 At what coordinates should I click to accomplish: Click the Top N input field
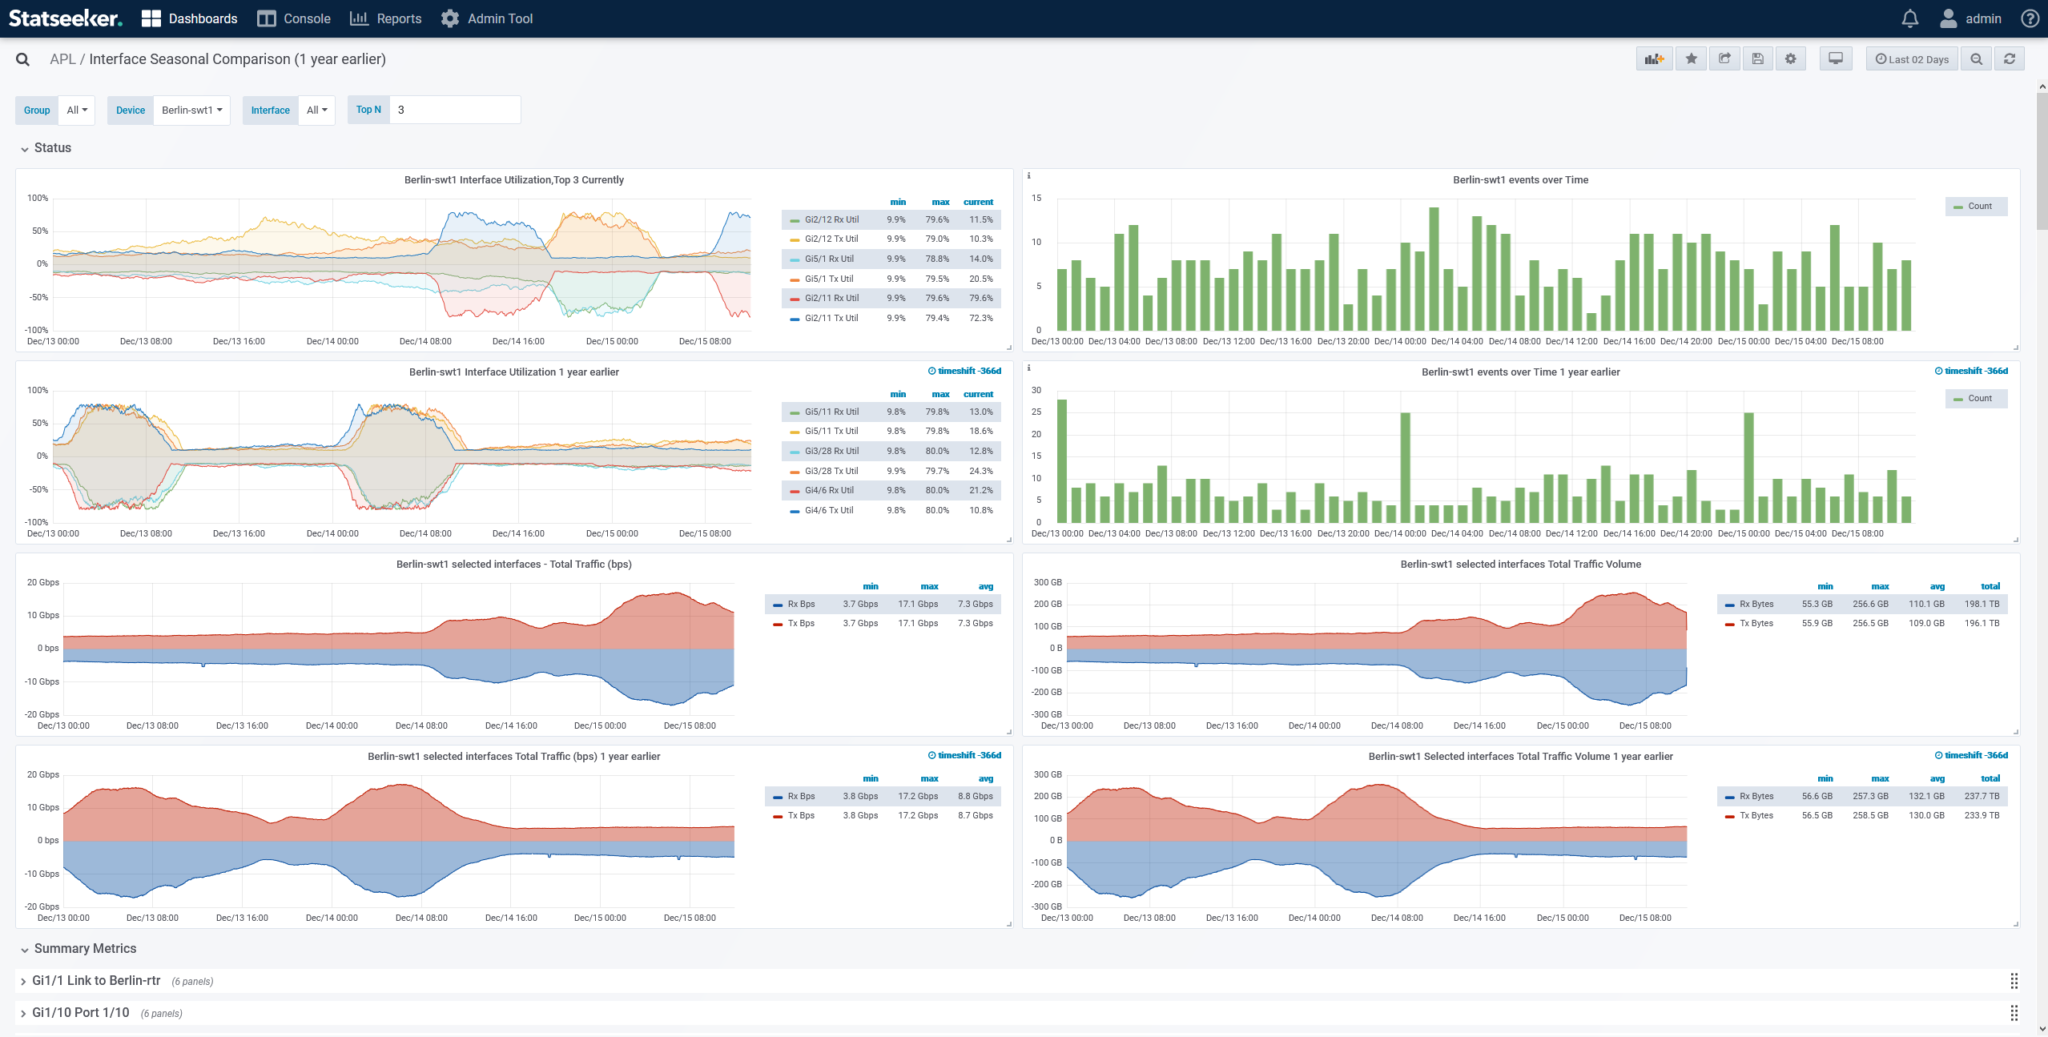coord(455,110)
